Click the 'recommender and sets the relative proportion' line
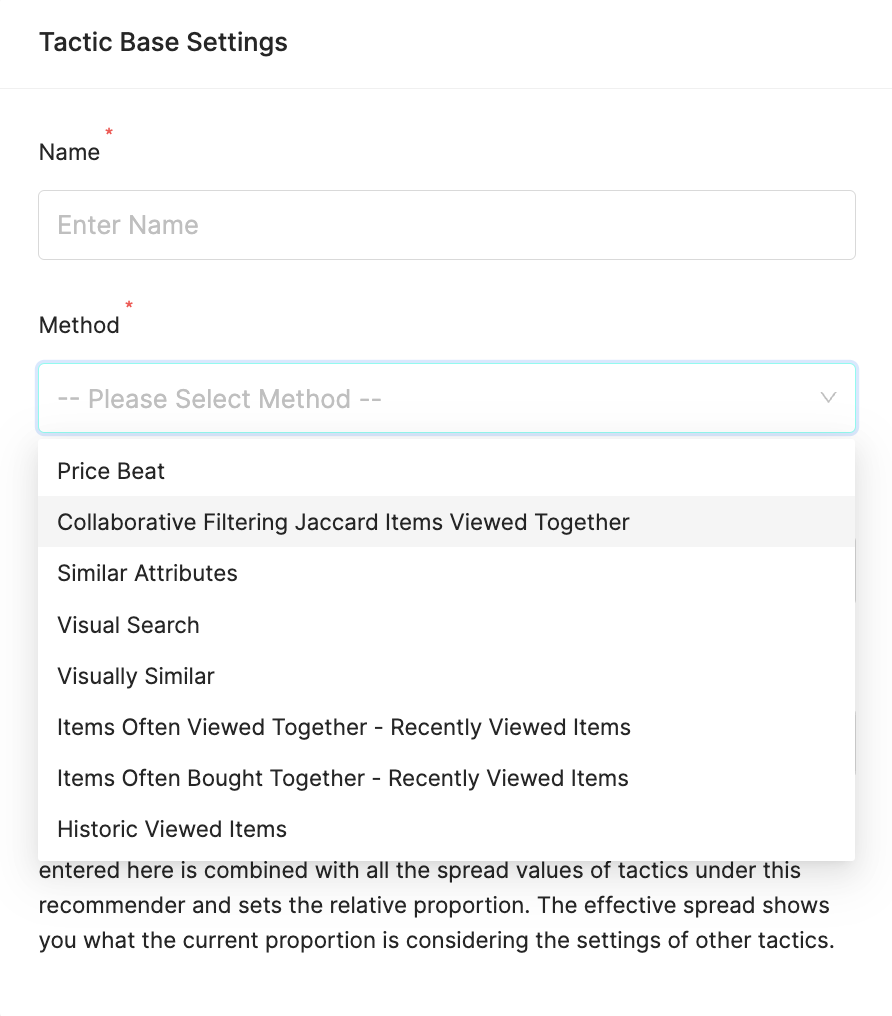This screenshot has width=892, height=1016. click(434, 906)
